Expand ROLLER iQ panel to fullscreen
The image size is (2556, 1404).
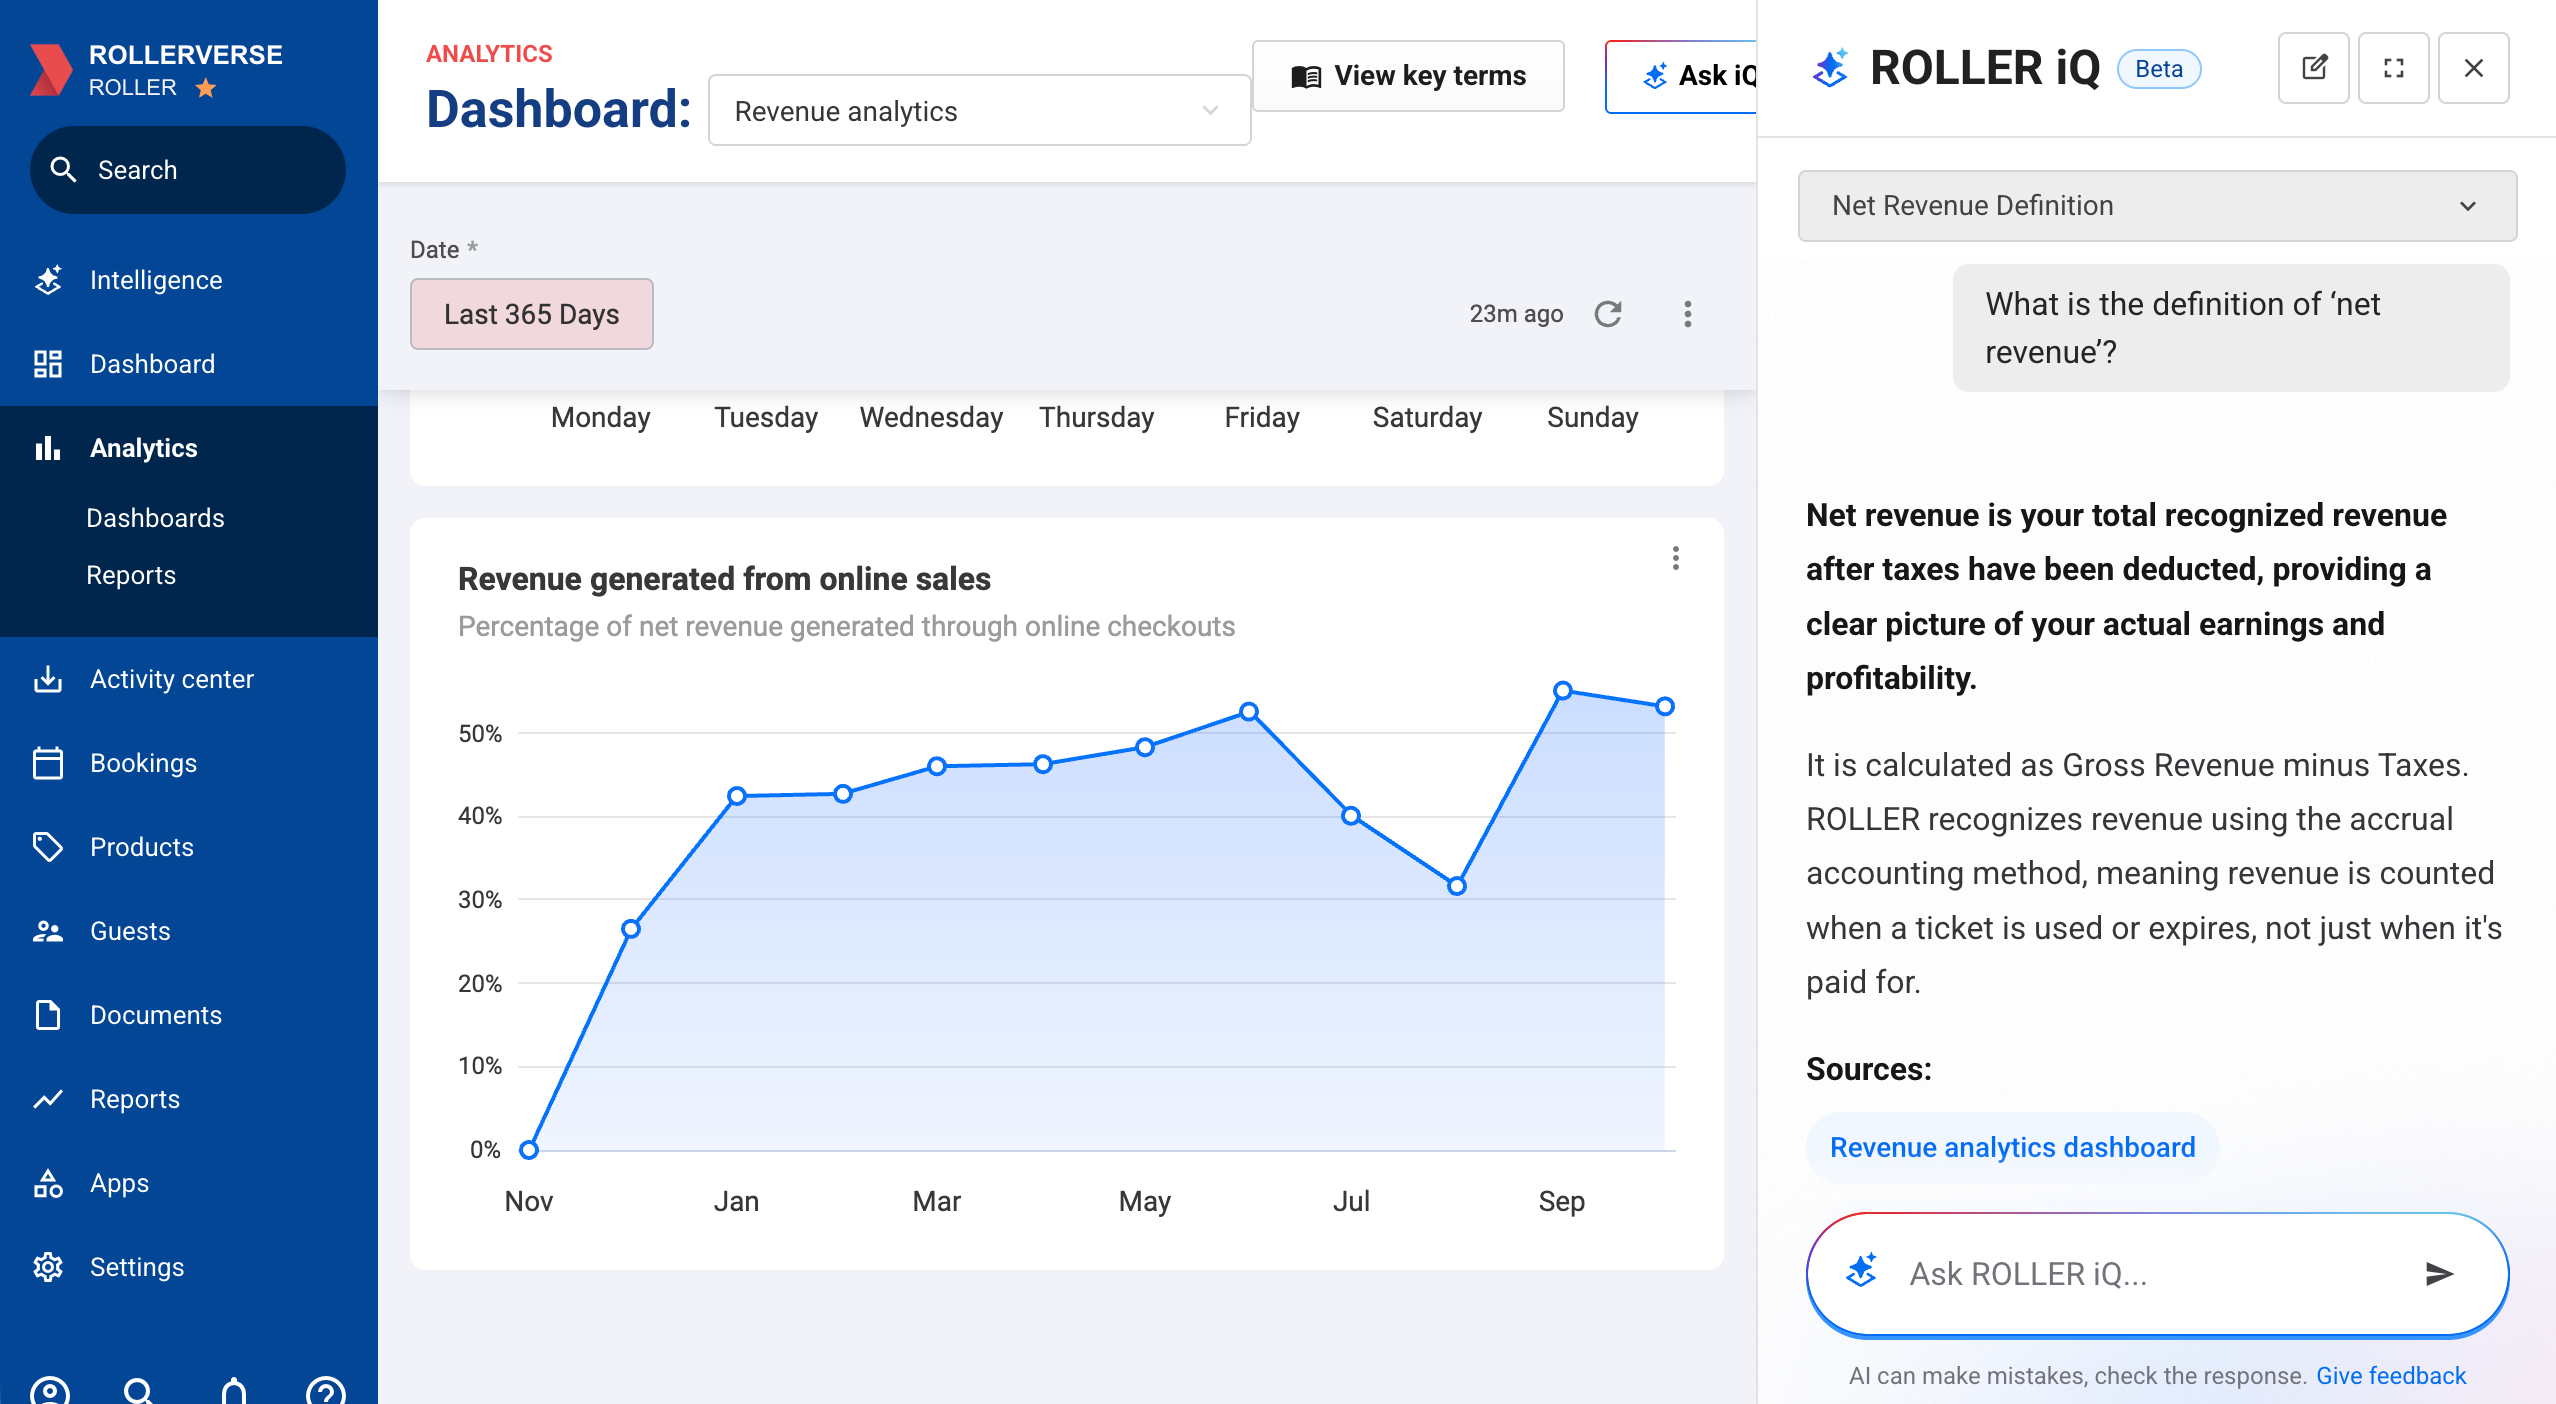click(2393, 68)
